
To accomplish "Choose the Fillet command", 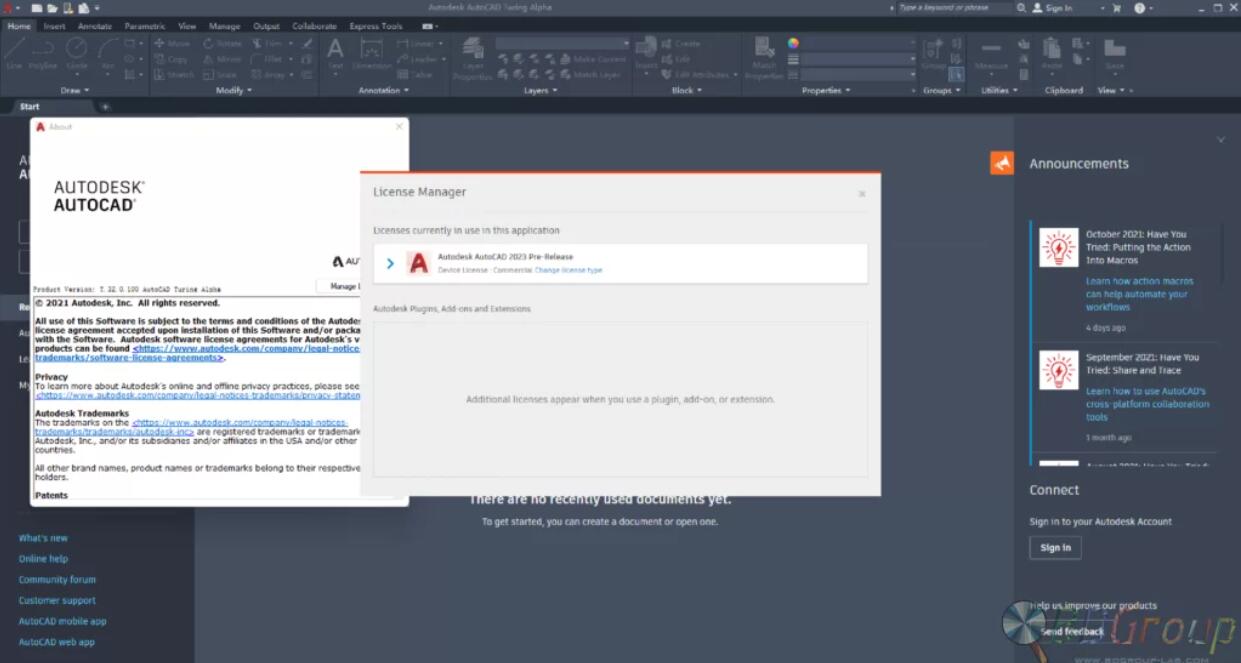I will 268,59.
